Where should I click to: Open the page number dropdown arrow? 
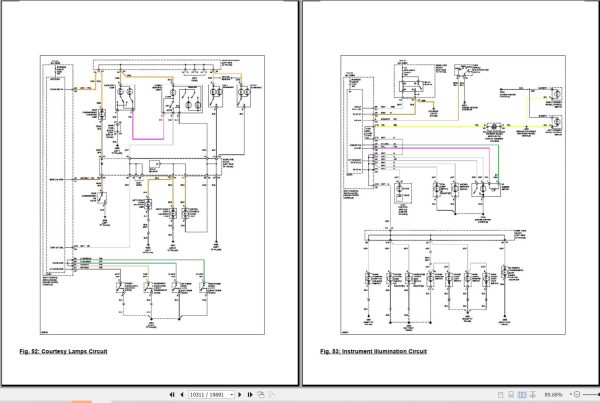click(232, 395)
